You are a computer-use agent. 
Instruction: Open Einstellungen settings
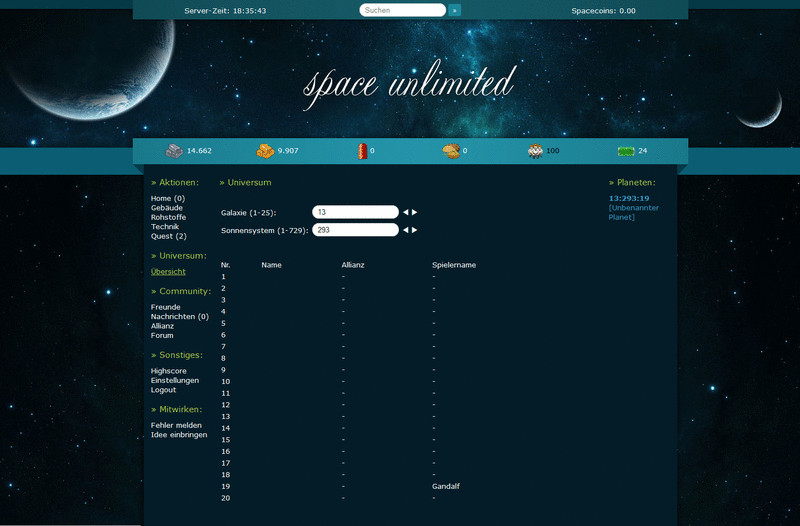pyautogui.click(x=175, y=381)
